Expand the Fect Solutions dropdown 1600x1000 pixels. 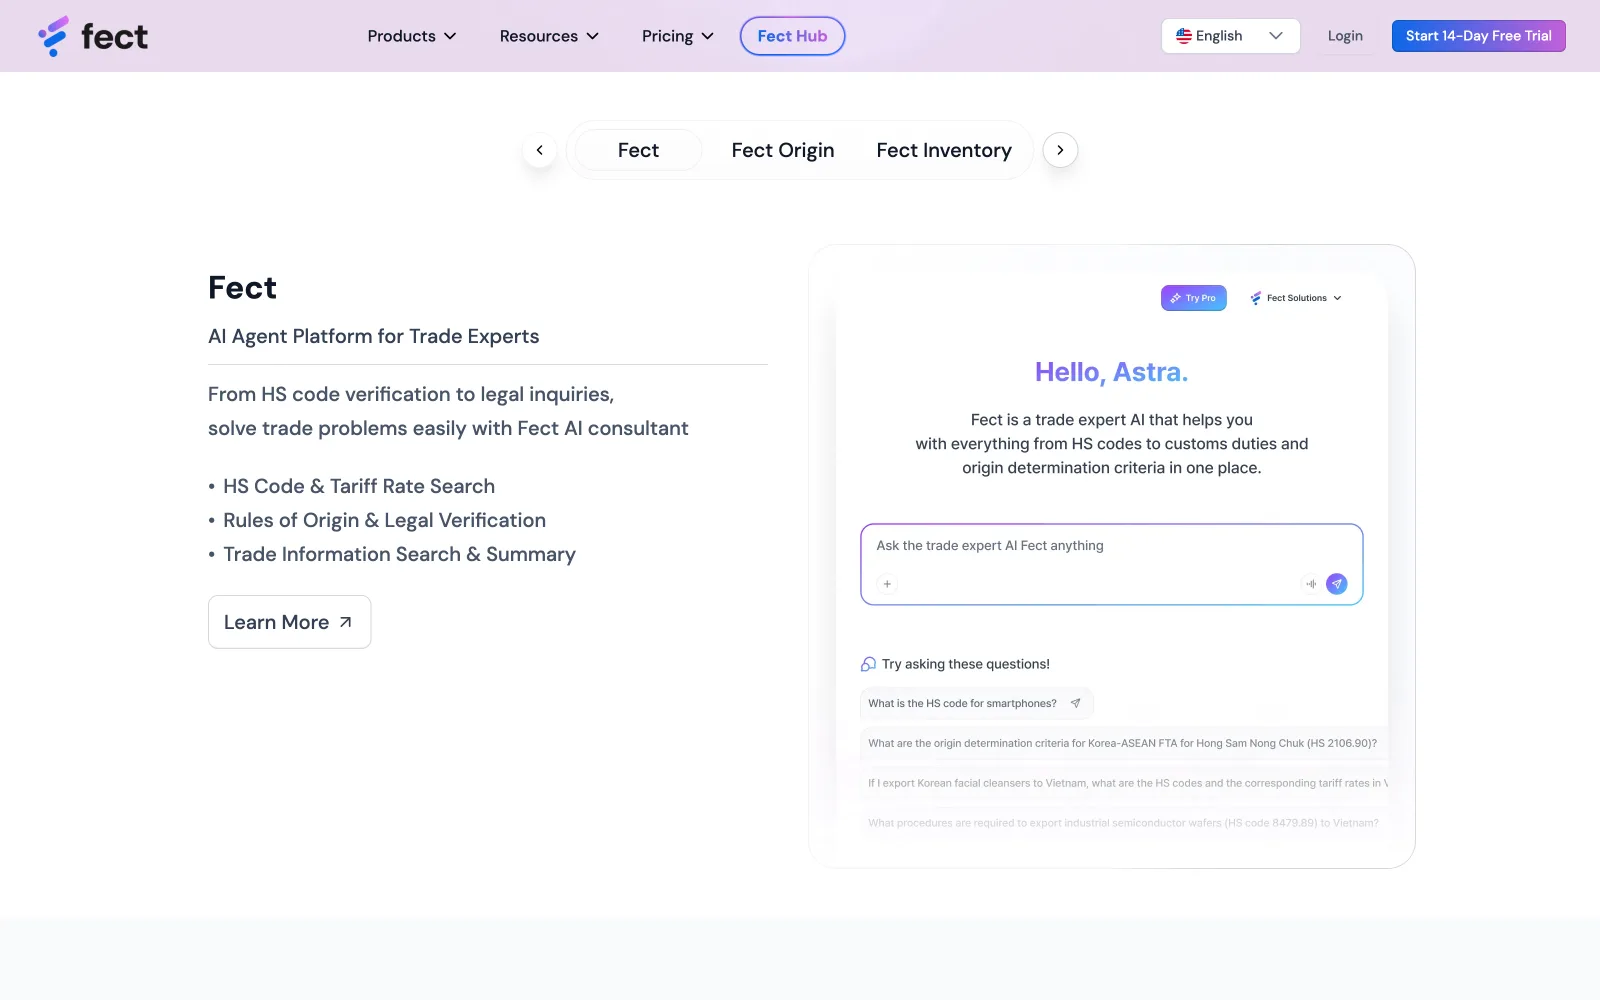click(1296, 298)
